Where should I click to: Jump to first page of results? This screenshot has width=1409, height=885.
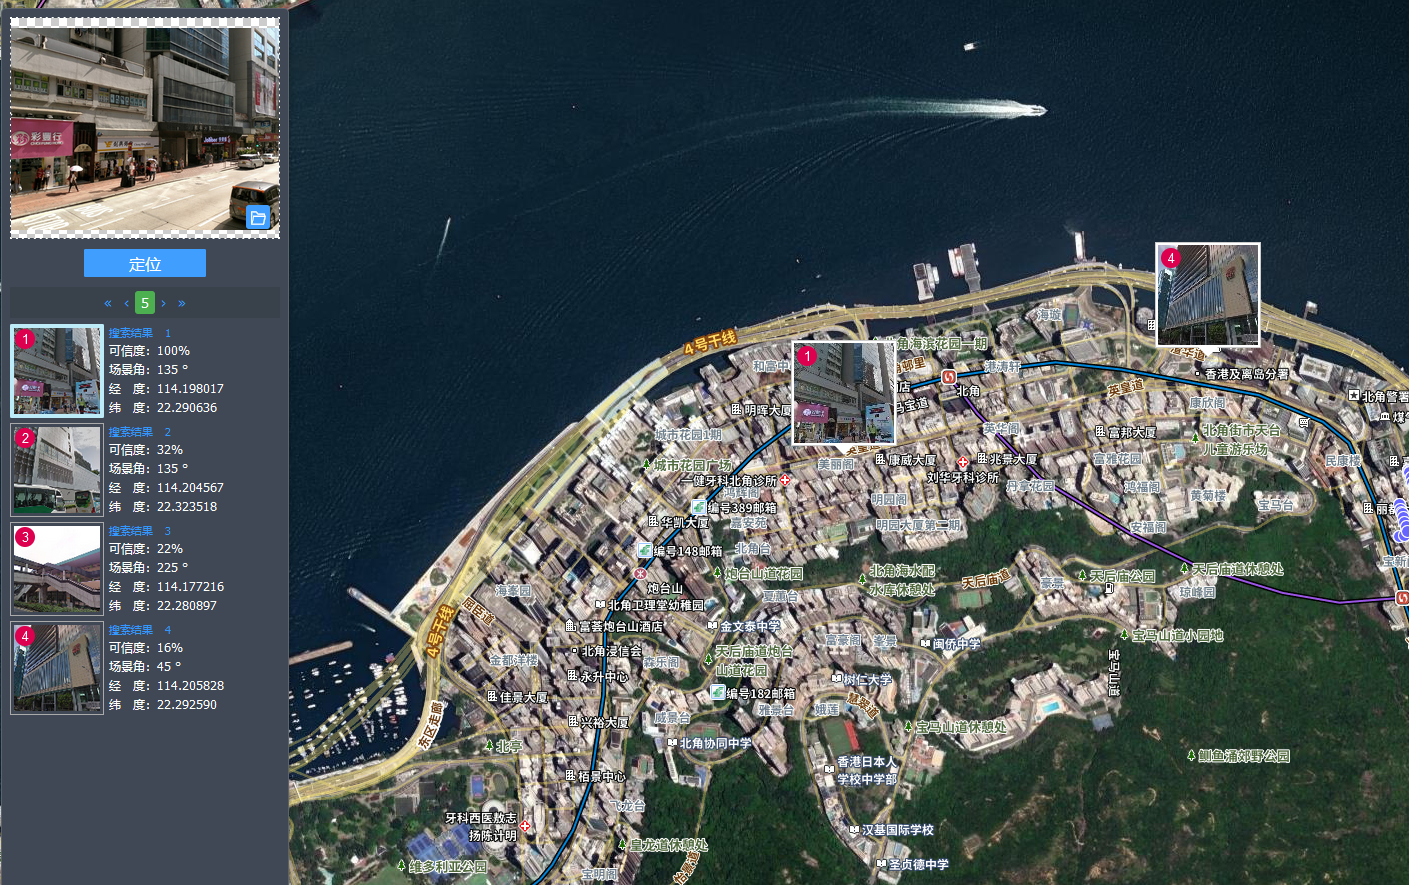(x=108, y=303)
